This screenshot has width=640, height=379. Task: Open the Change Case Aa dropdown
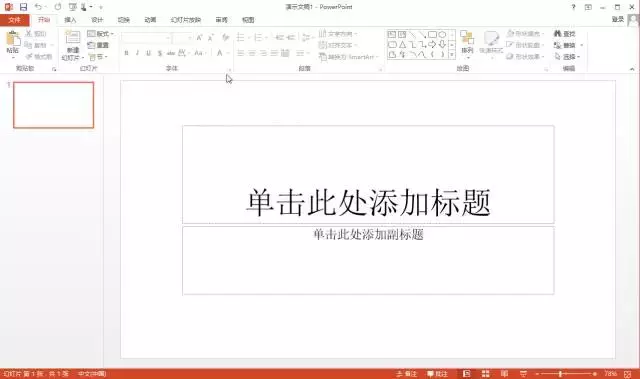coord(200,53)
